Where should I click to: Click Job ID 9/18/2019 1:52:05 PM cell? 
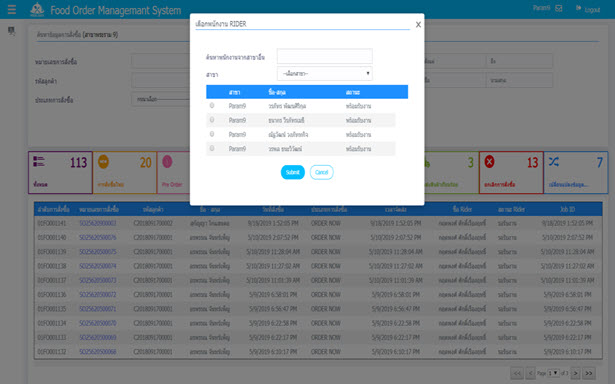click(x=567, y=223)
